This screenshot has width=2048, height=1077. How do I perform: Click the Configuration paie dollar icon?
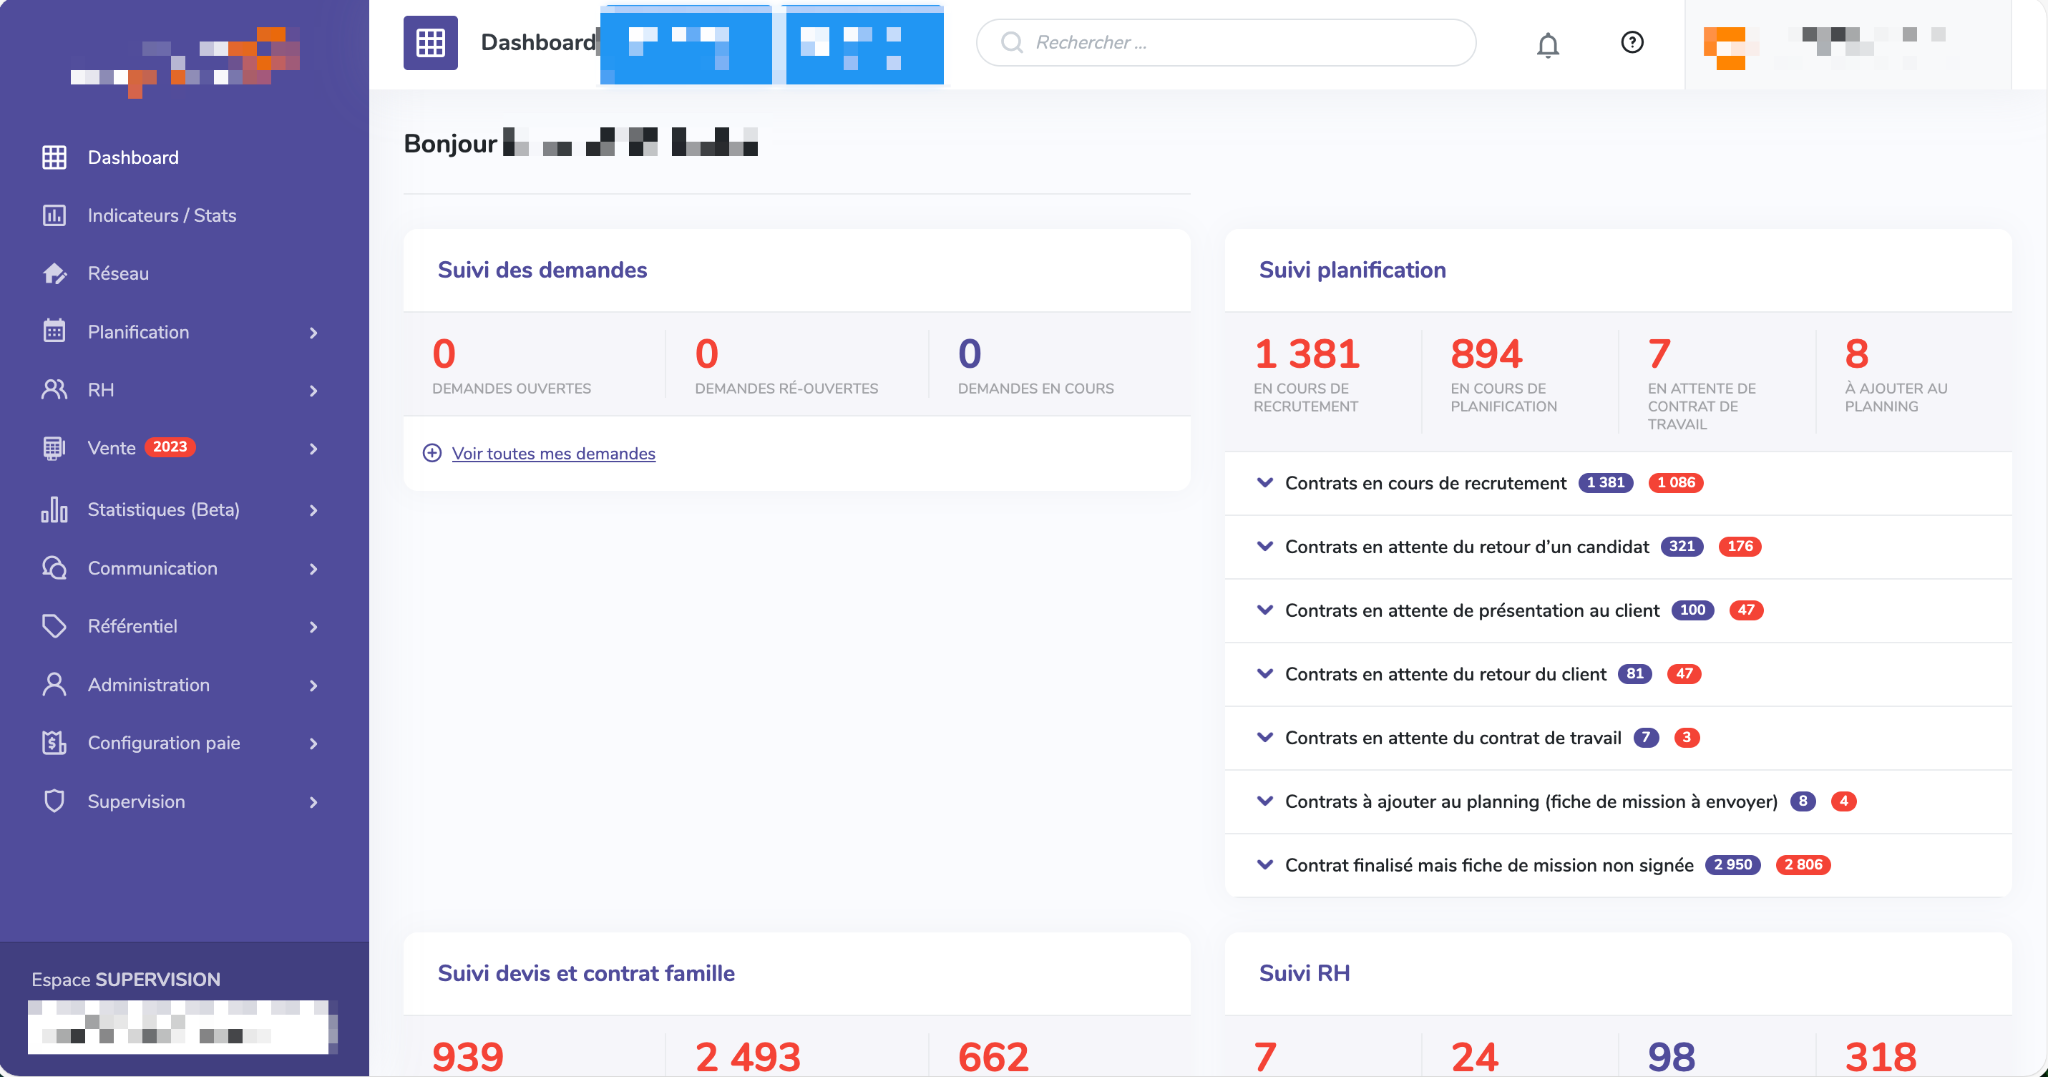point(54,743)
